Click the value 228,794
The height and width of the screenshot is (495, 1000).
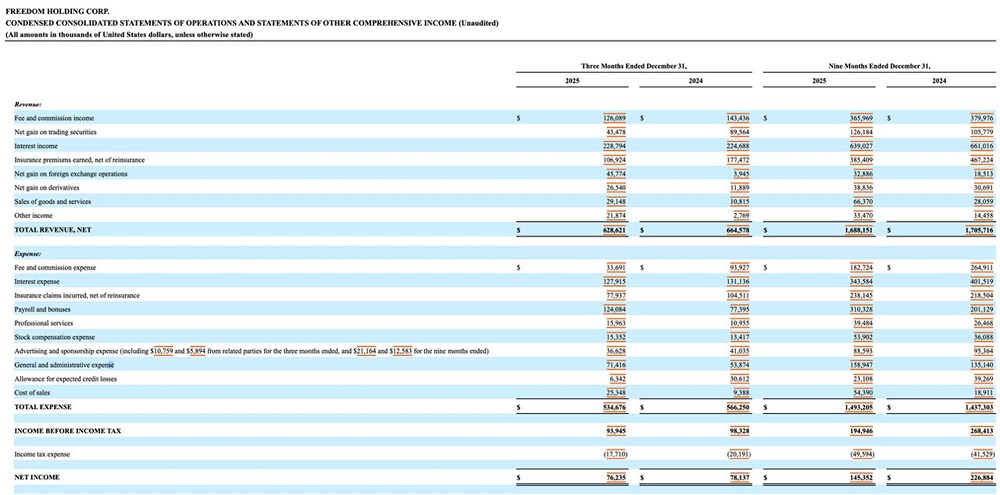click(612, 146)
